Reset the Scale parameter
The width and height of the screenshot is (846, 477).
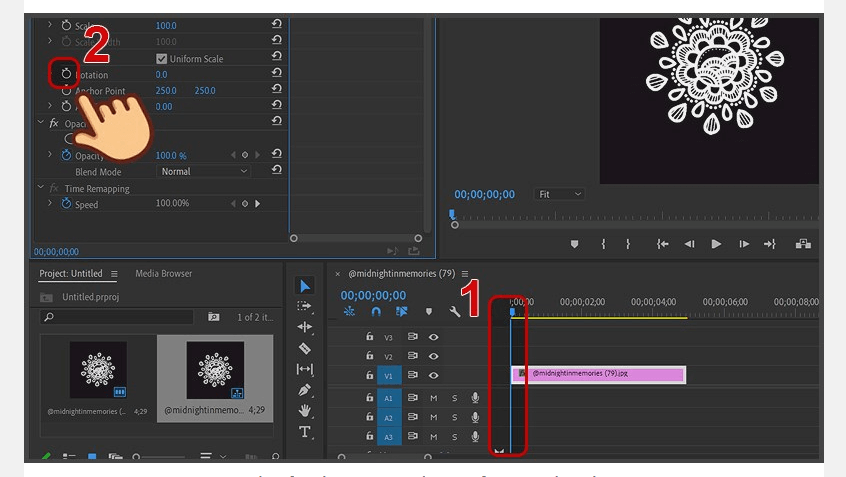pyautogui.click(x=277, y=24)
